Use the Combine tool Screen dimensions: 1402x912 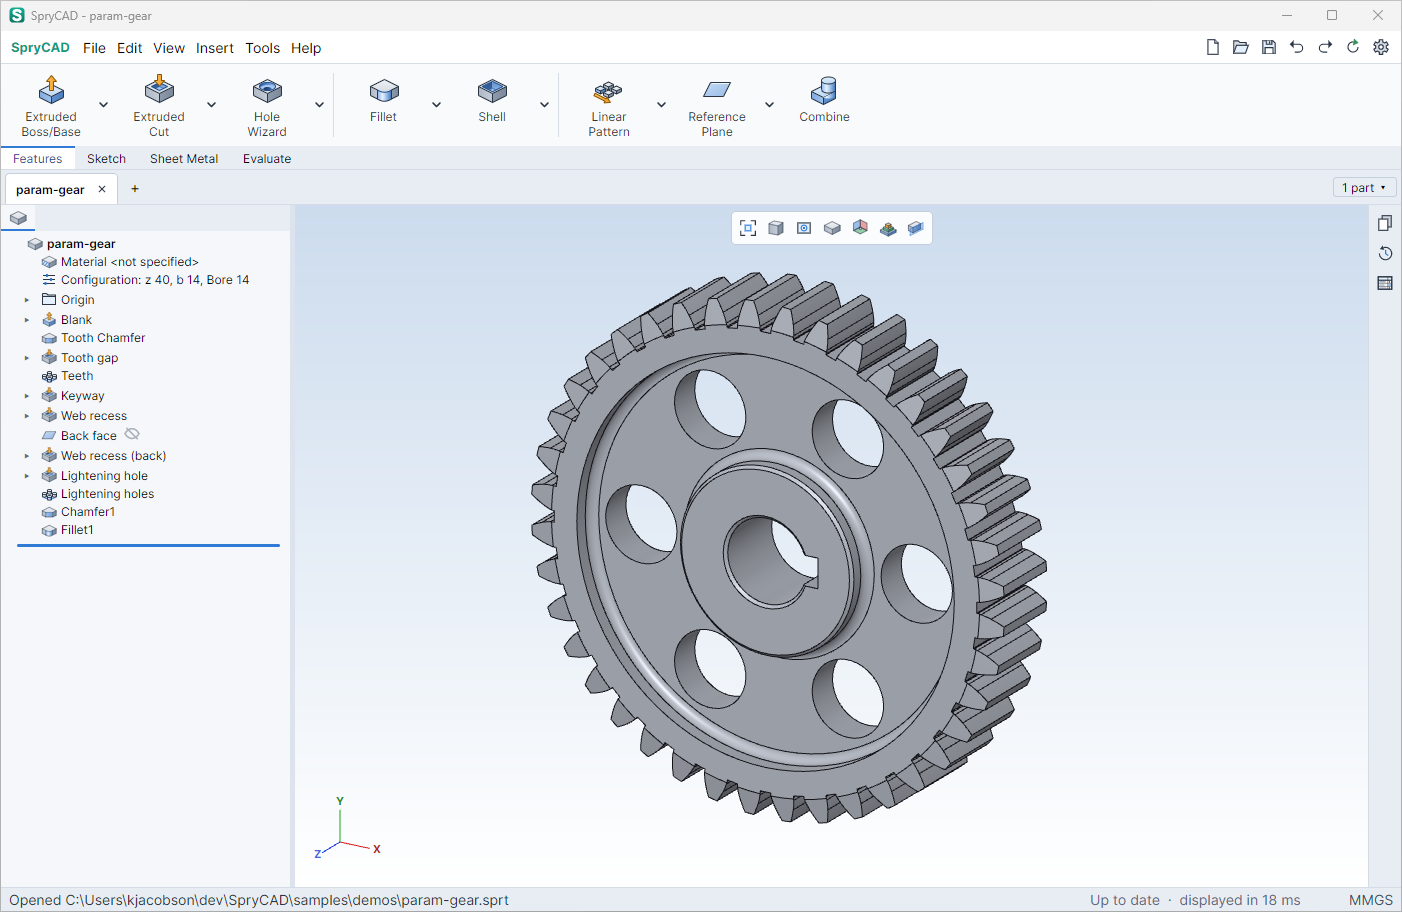(x=825, y=101)
